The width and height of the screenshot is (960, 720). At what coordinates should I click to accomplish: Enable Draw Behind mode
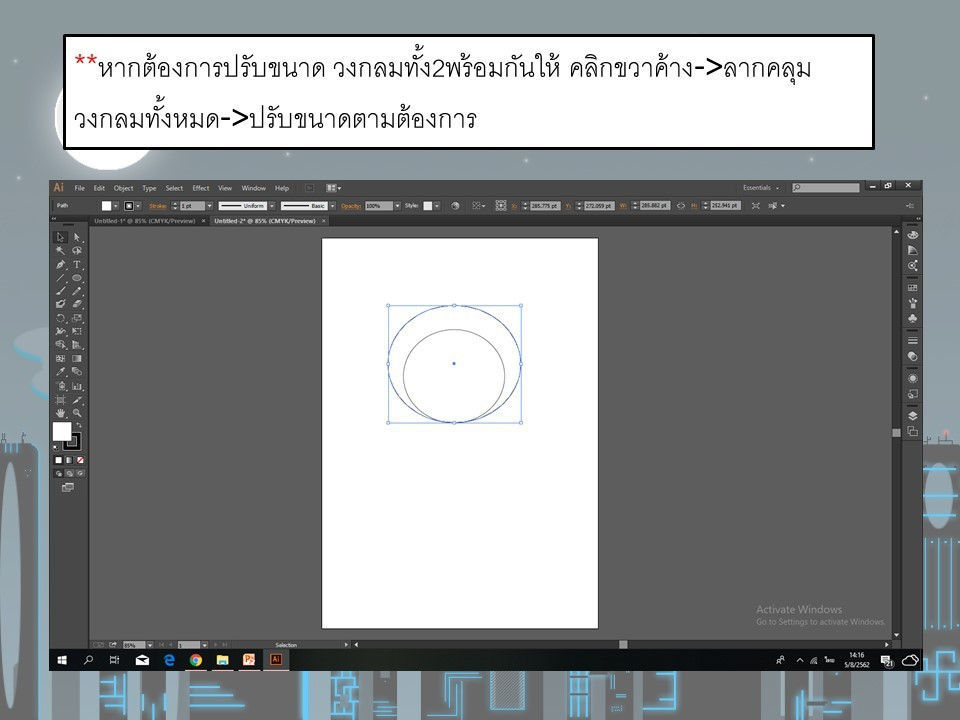[69, 473]
